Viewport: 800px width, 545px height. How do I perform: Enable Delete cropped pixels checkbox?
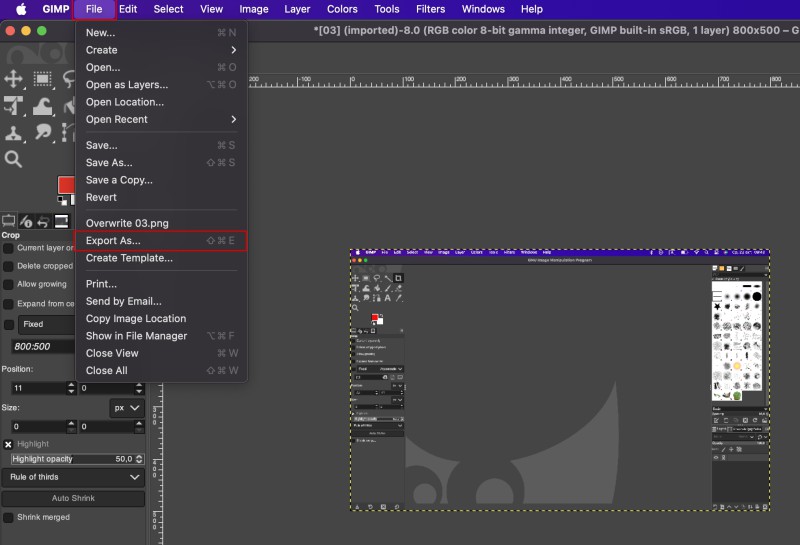[8, 266]
